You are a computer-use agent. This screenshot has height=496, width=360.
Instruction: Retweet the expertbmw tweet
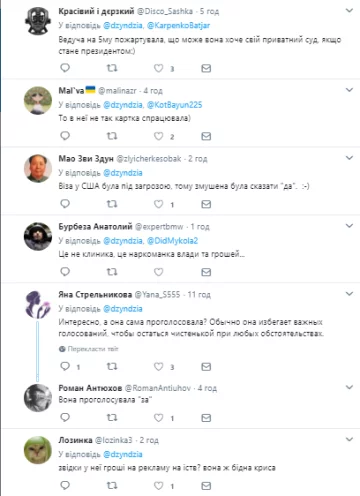pyautogui.click(x=112, y=272)
